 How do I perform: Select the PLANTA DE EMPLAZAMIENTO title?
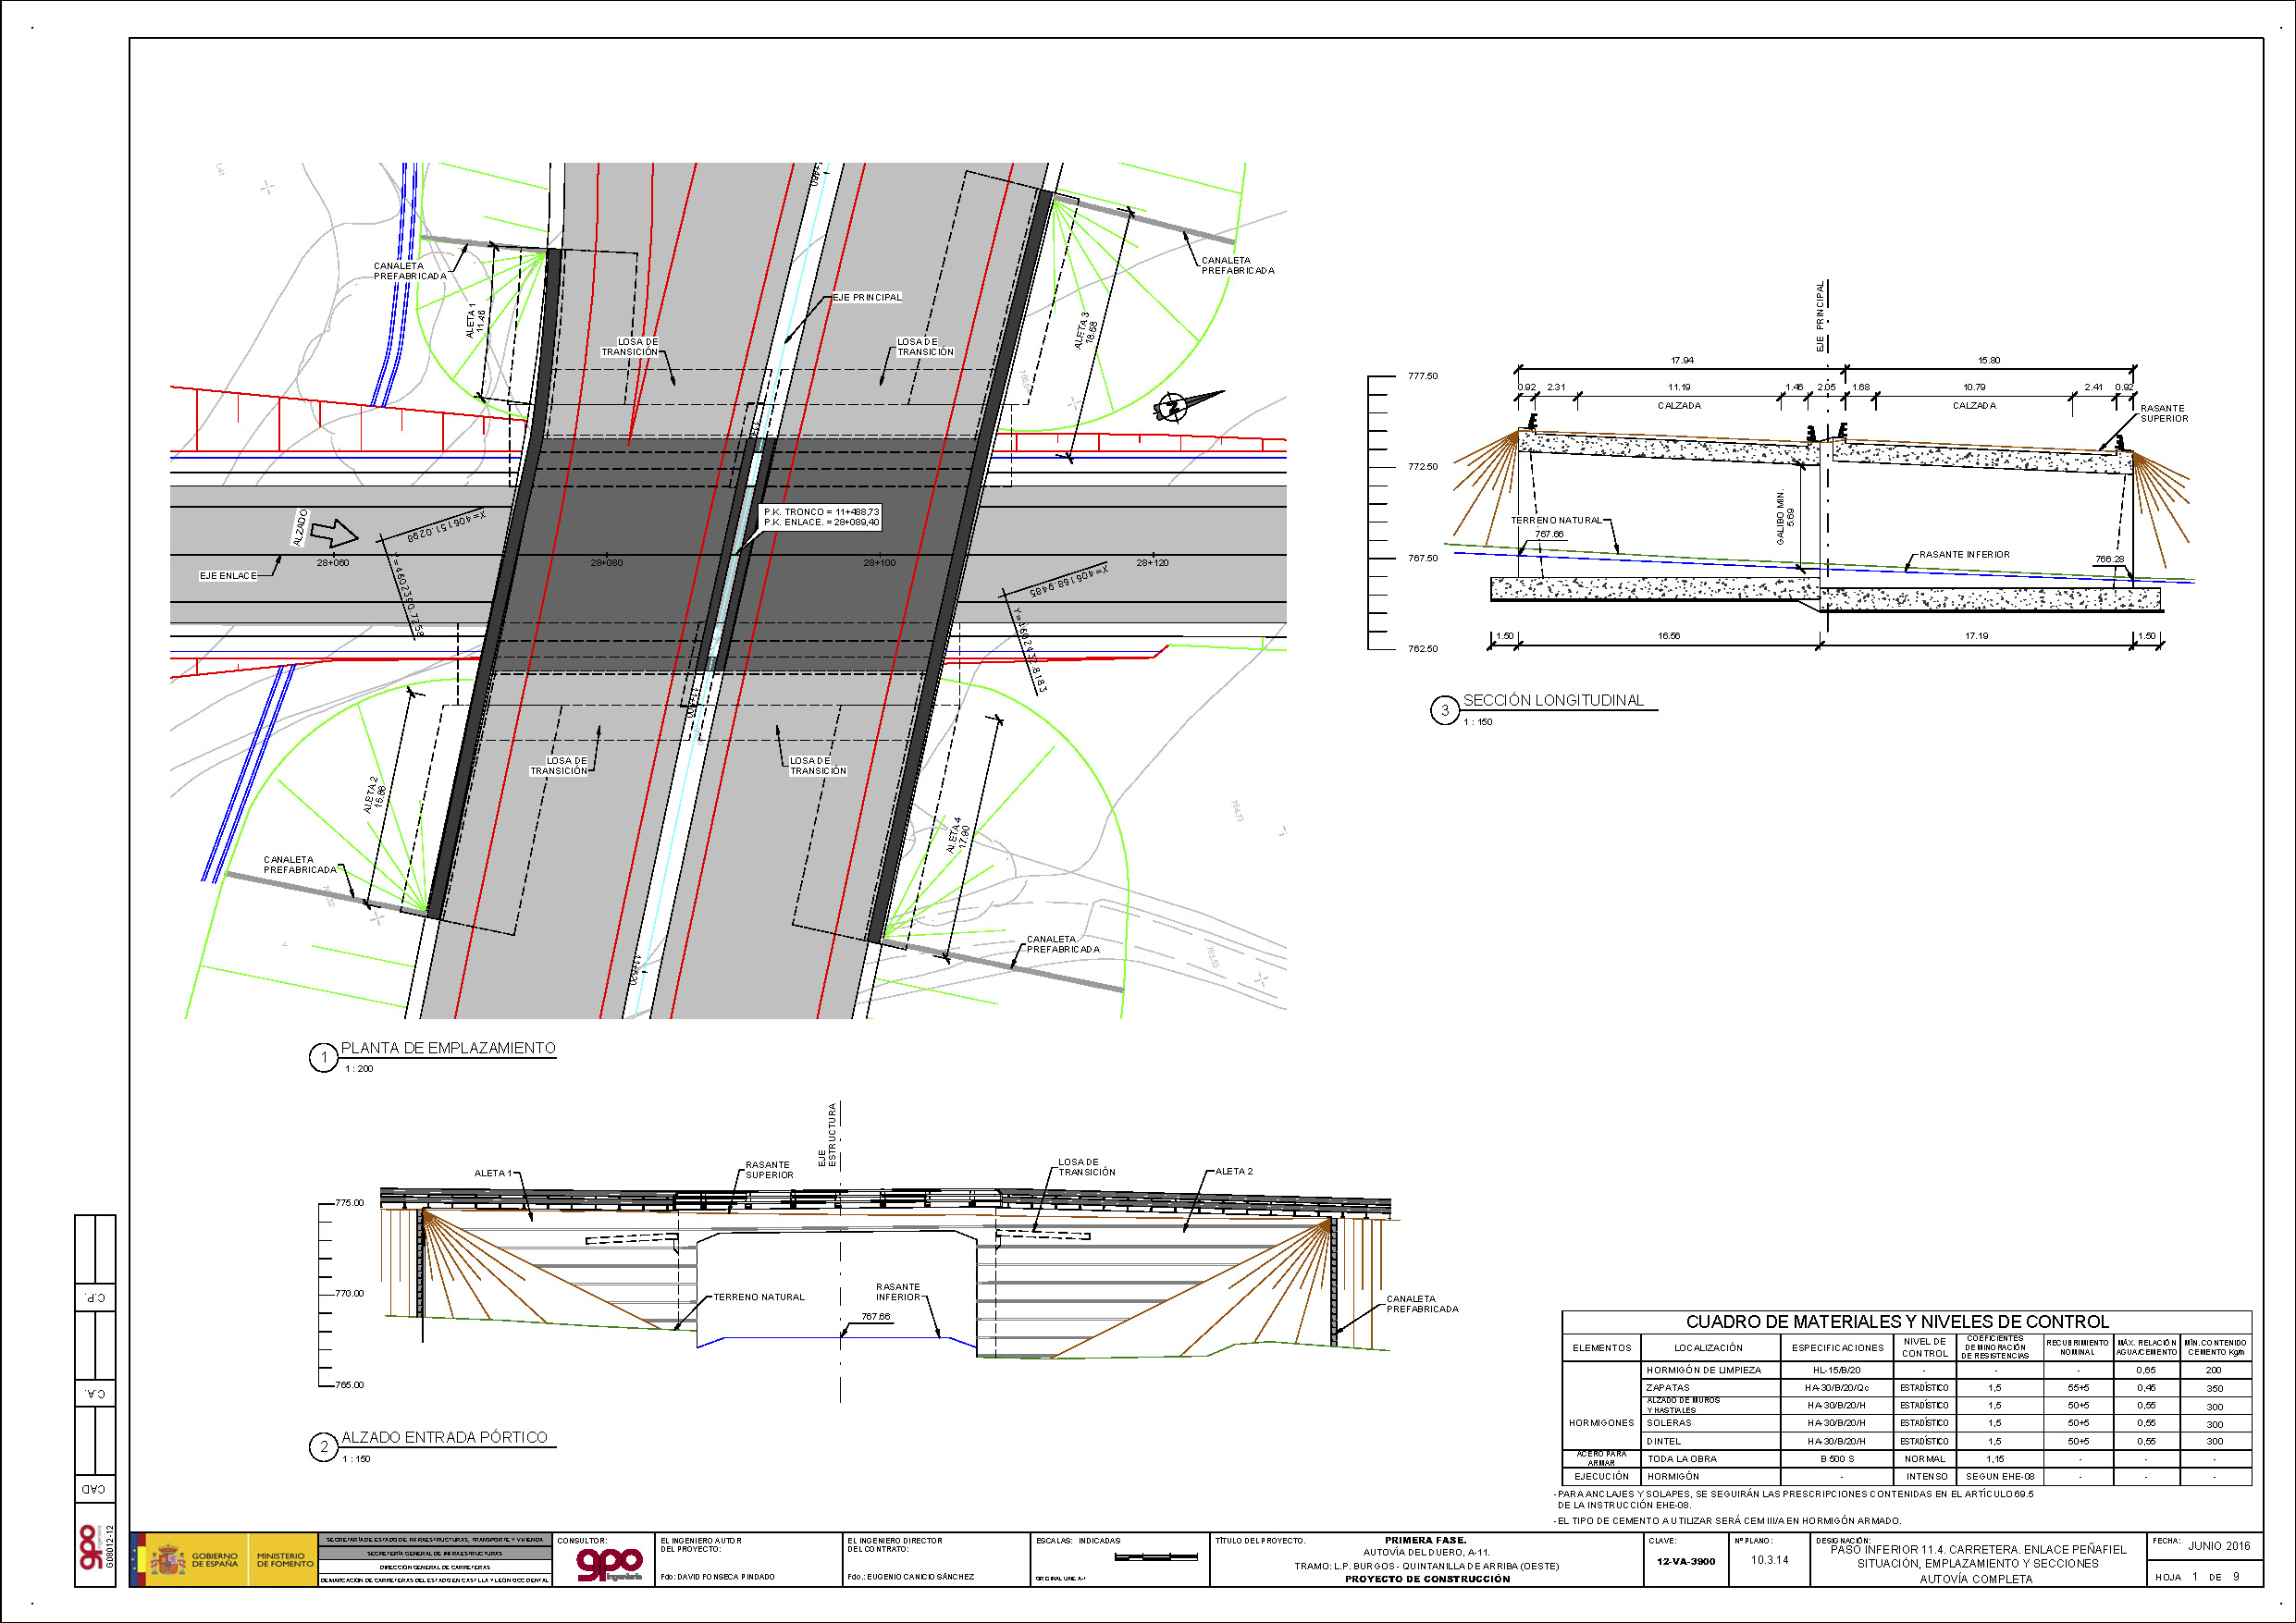448,1048
